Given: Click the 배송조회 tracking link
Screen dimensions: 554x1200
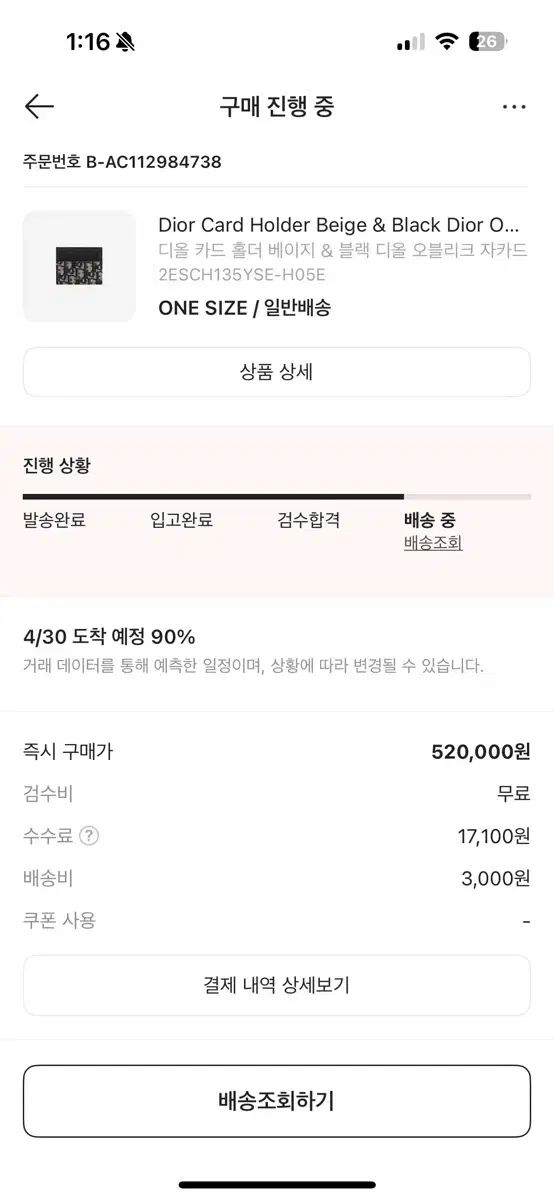Looking at the screenshot, I should coord(433,543).
